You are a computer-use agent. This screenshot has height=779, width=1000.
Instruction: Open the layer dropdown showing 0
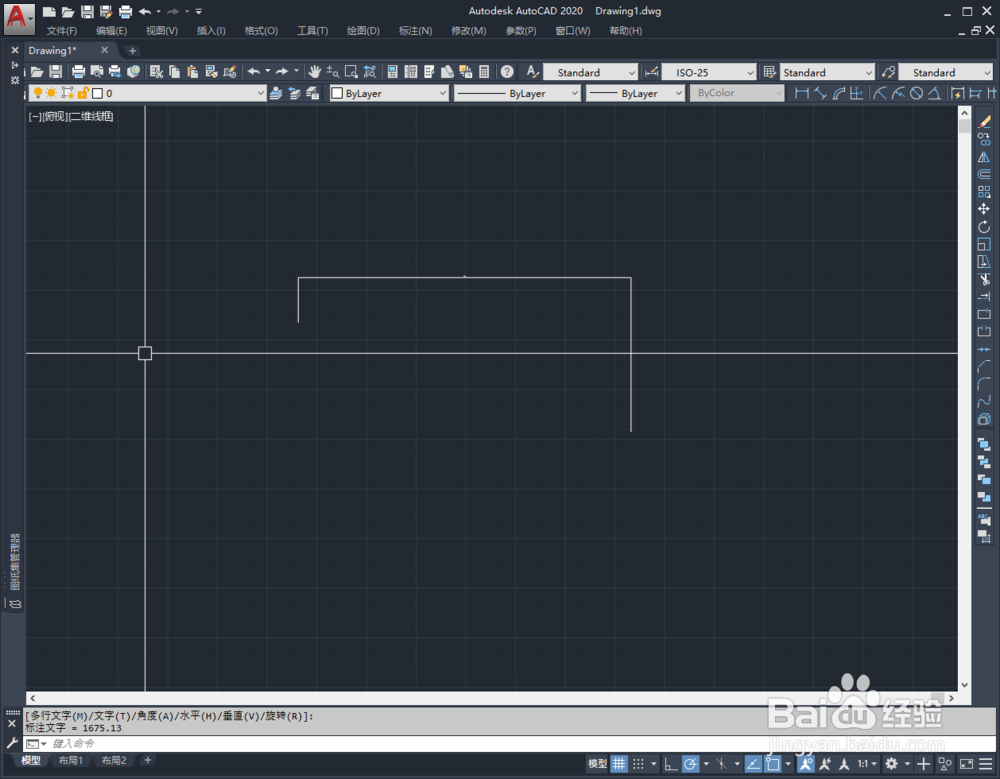pos(147,93)
